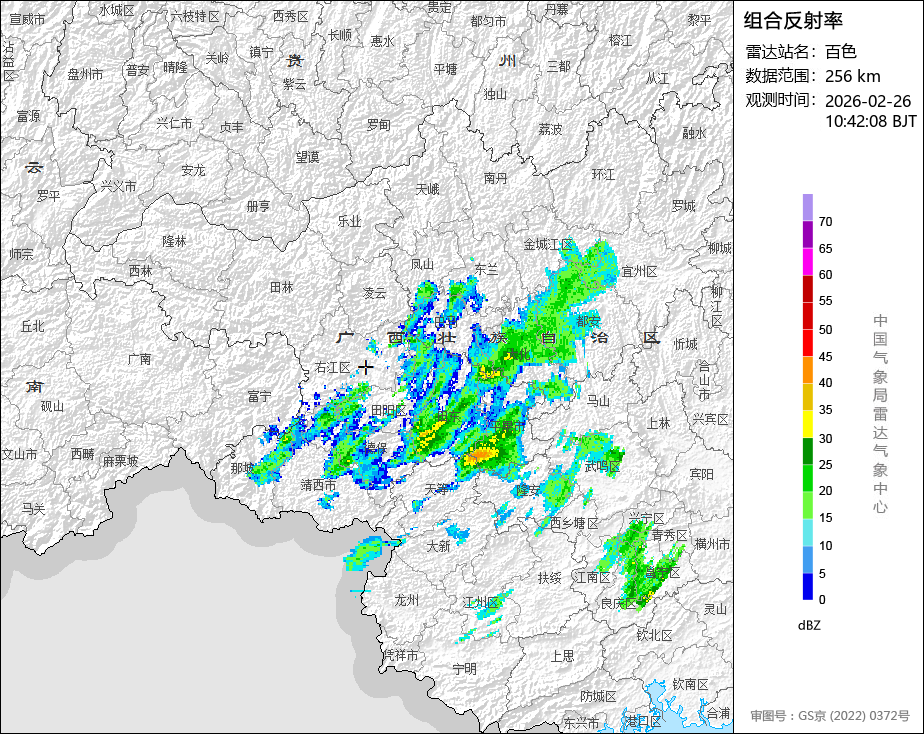The image size is (924, 734).
Task: Click the time 10:42:08 BJT
Action: [x=870, y=121]
